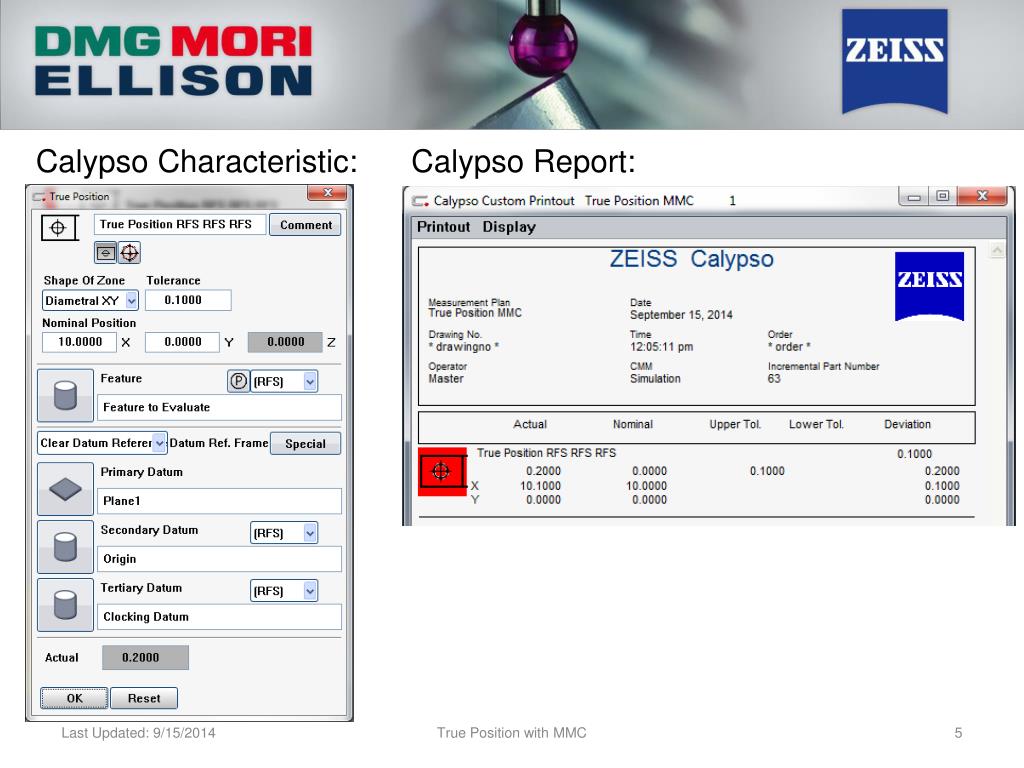Open the Tertiary Datum RFS dropdown
The height and width of the screenshot is (768, 1024).
click(x=310, y=591)
